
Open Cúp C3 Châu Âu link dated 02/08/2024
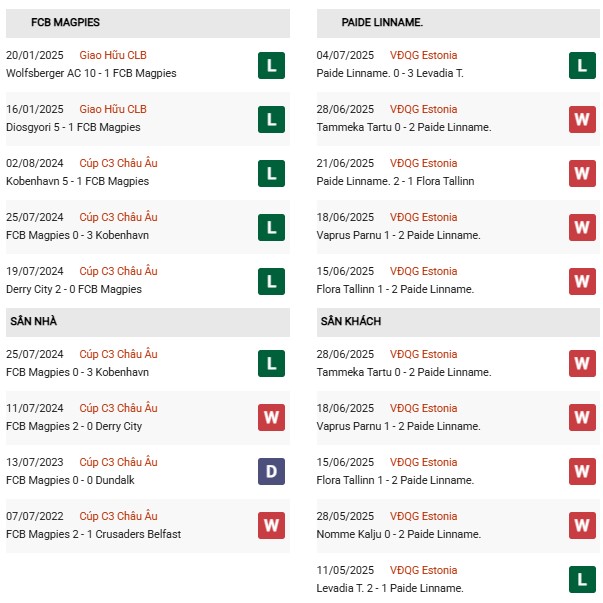pos(118,163)
